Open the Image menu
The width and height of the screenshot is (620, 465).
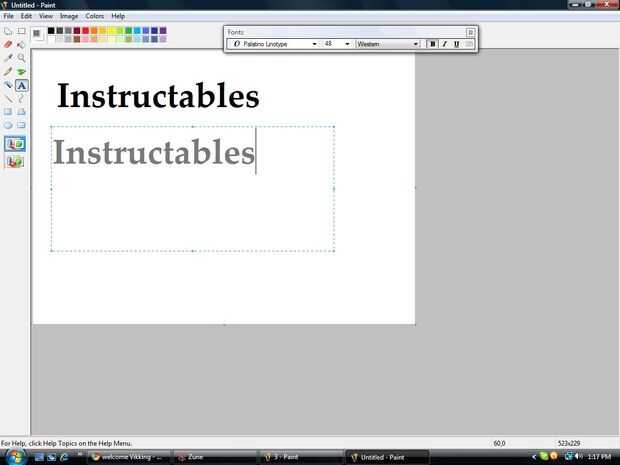point(69,16)
